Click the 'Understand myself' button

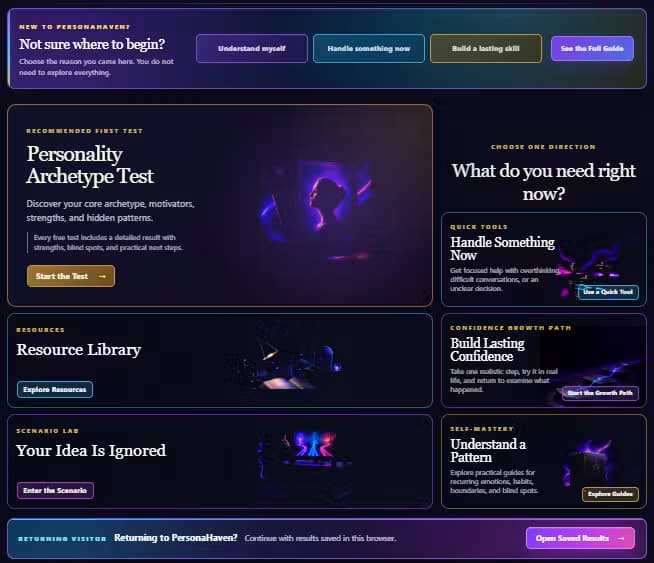252,48
